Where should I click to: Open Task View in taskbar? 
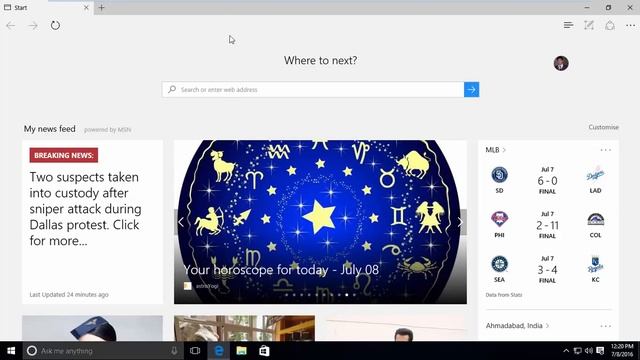tap(195, 351)
